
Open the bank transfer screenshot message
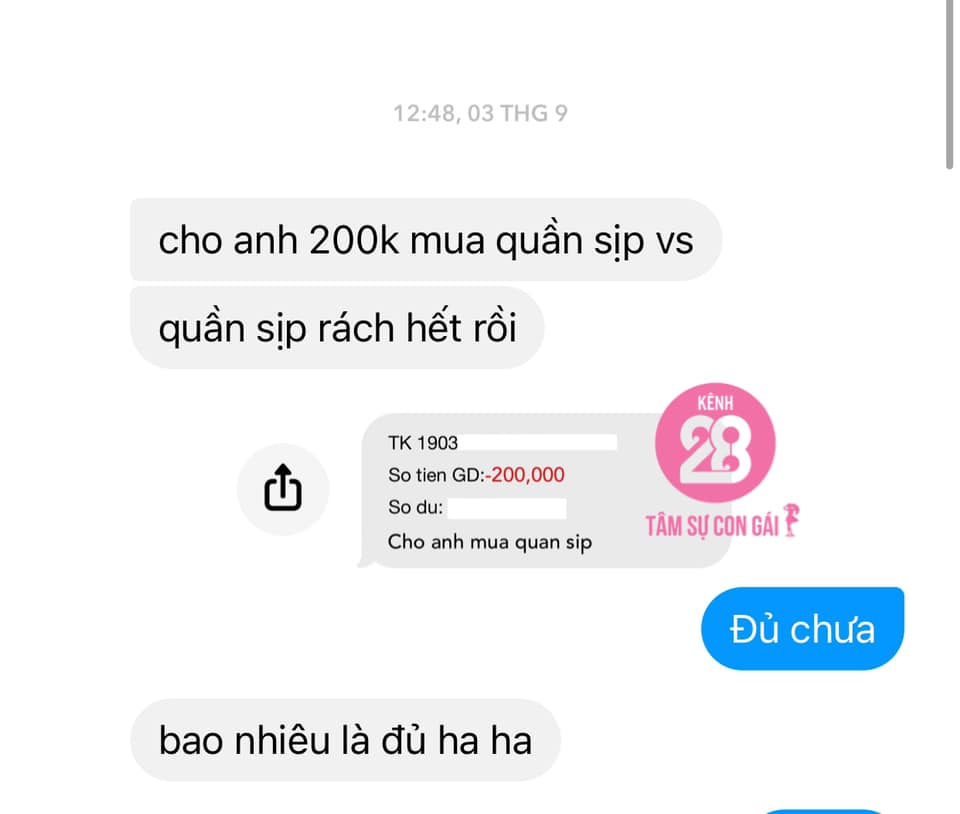pyautogui.click(x=544, y=491)
